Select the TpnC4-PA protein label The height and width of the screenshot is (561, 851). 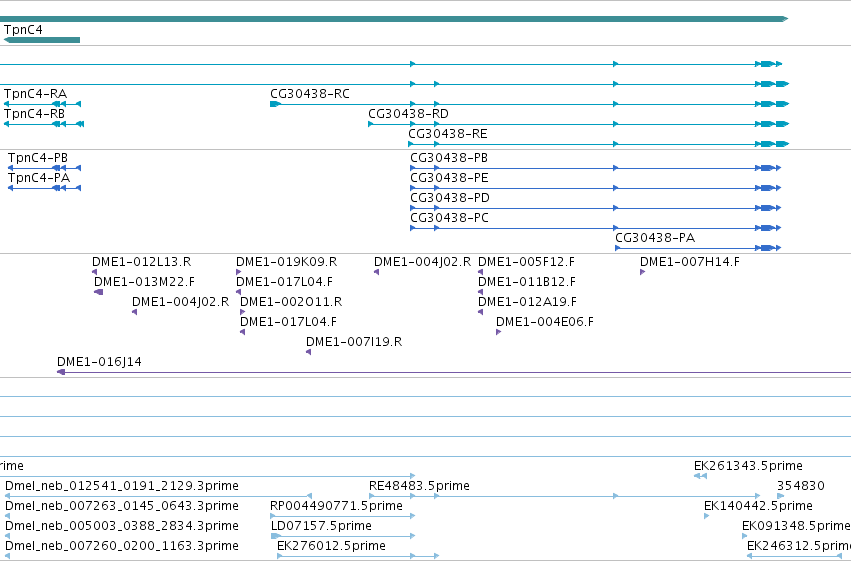pos(39,178)
